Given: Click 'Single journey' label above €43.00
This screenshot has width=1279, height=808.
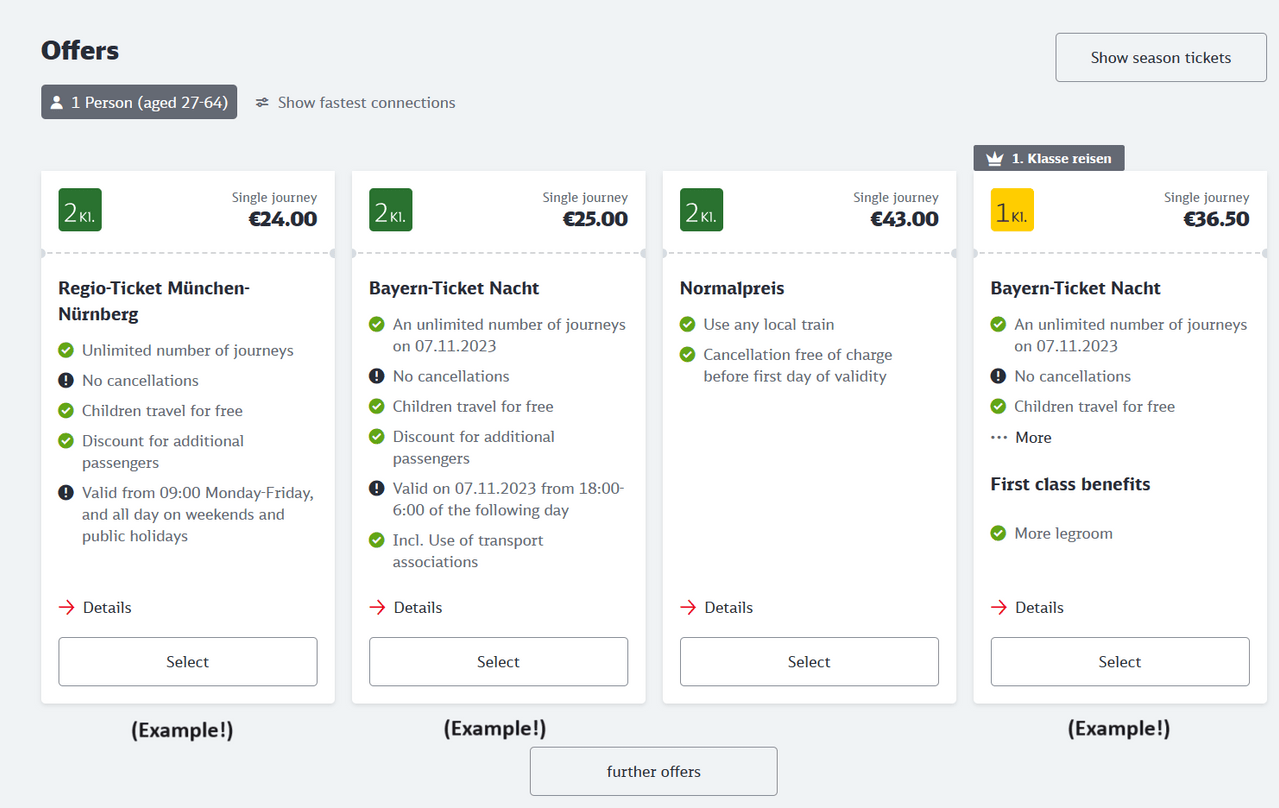Looking at the screenshot, I should tap(896, 197).
